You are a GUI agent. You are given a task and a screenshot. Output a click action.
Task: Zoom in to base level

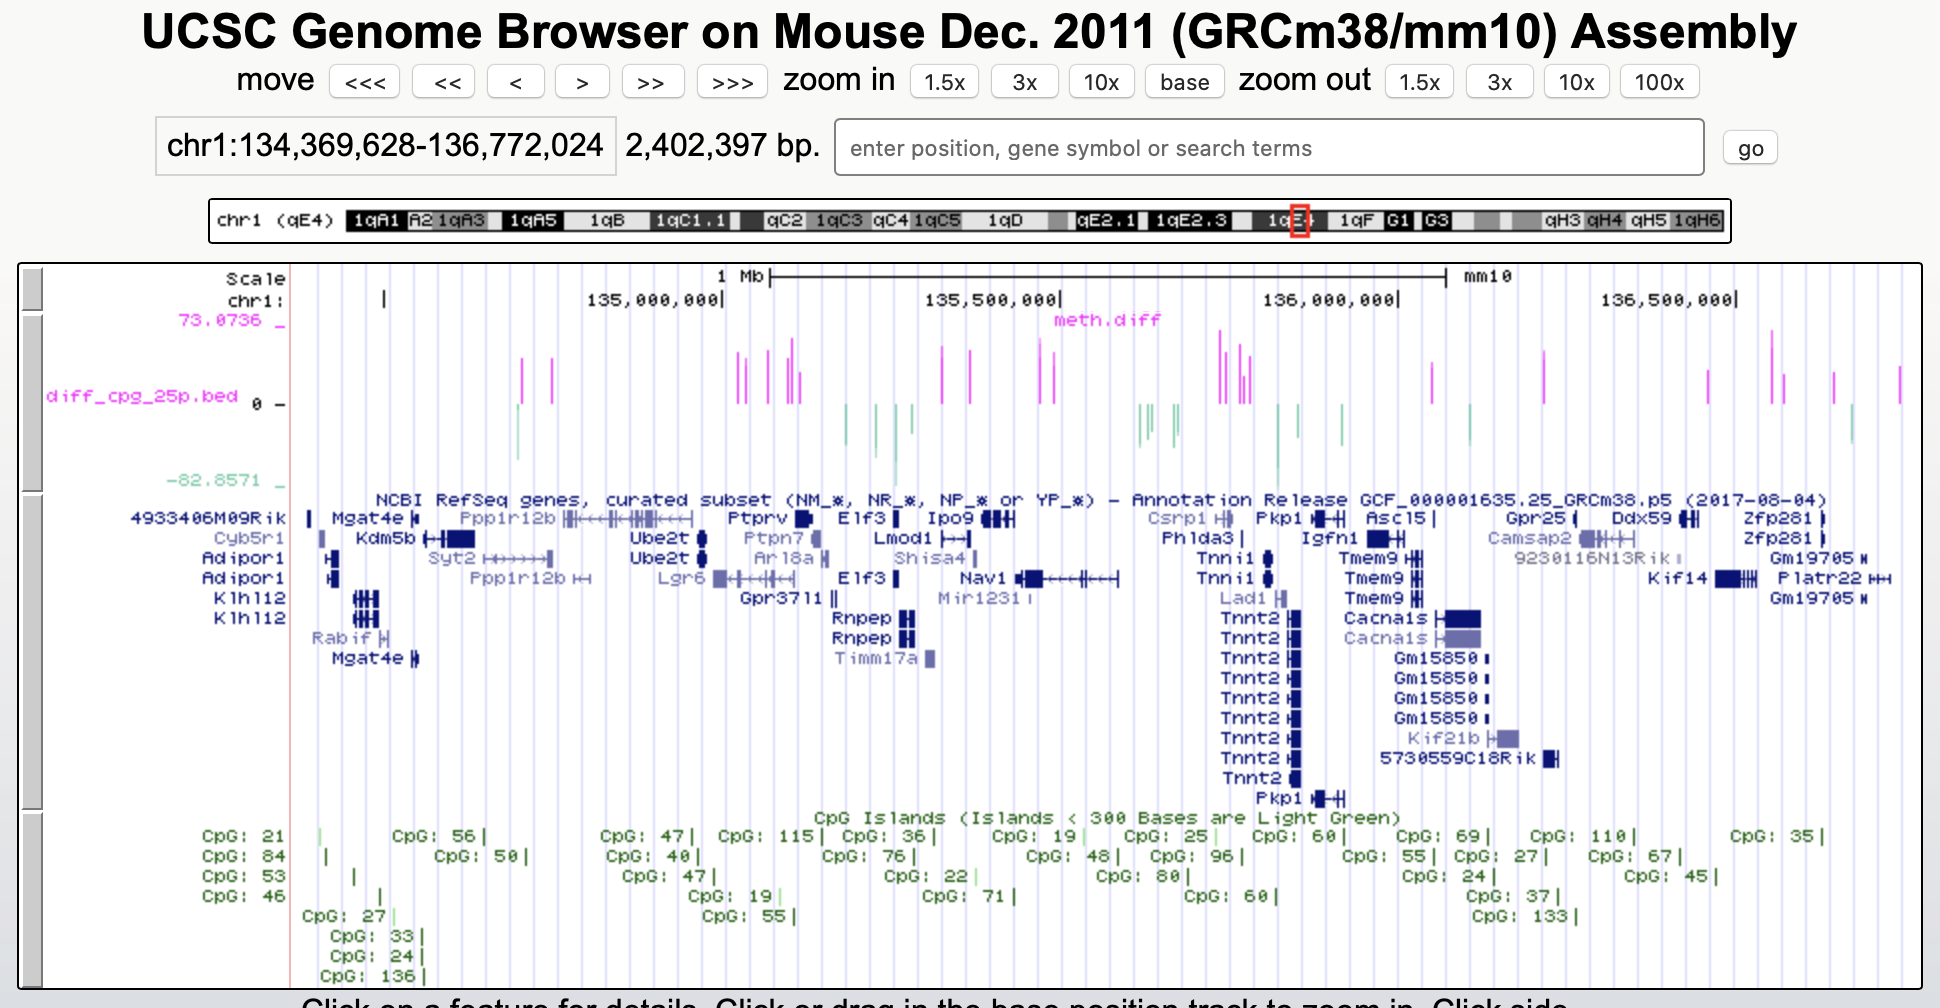pyautogui.click(x=1185, y=82)
